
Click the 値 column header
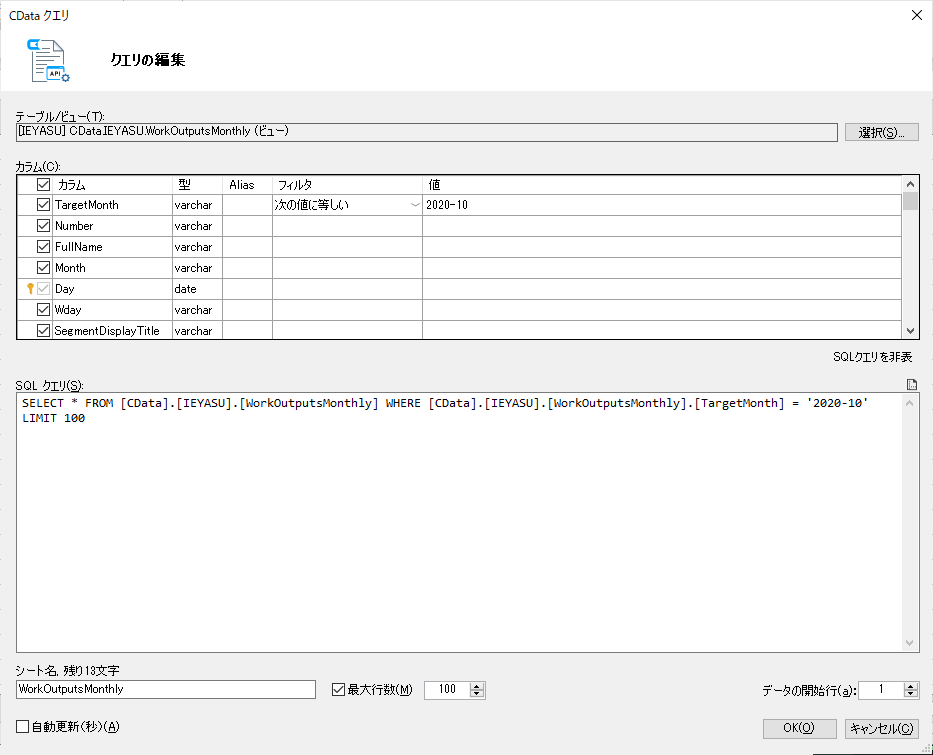662,185
